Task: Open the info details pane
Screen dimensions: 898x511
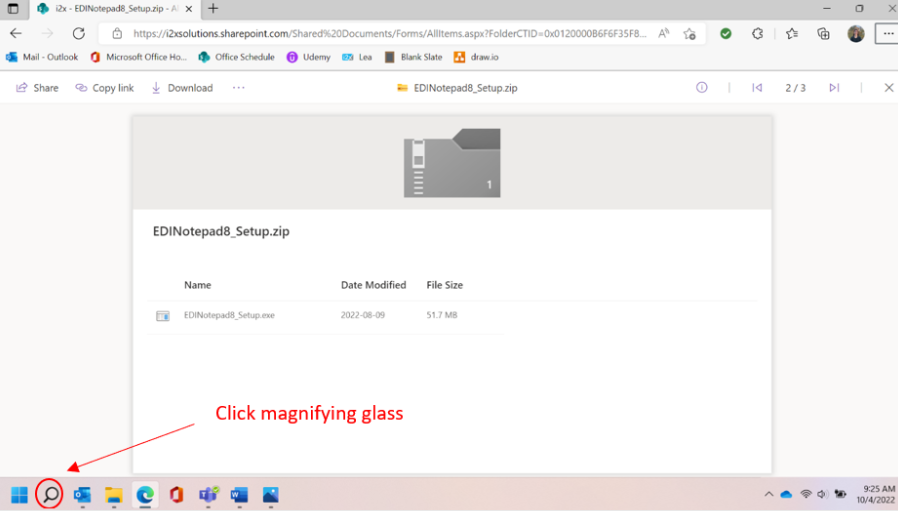Action: click(x=702, y=88)
